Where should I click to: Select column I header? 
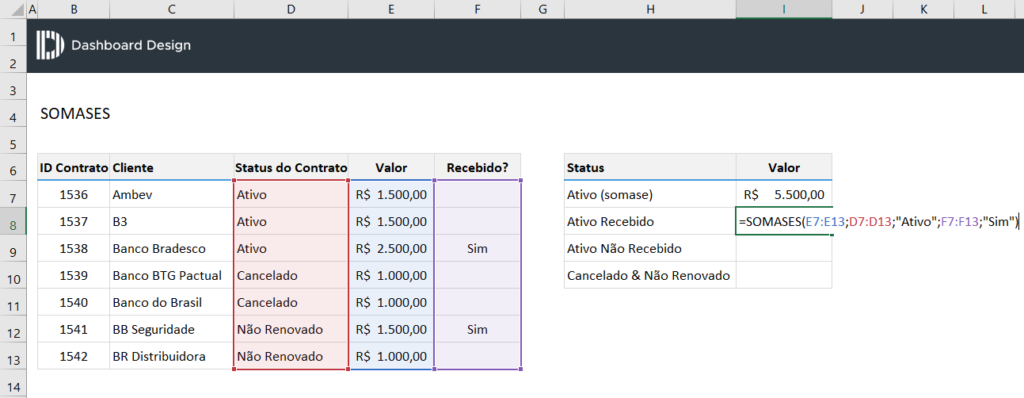784,9
